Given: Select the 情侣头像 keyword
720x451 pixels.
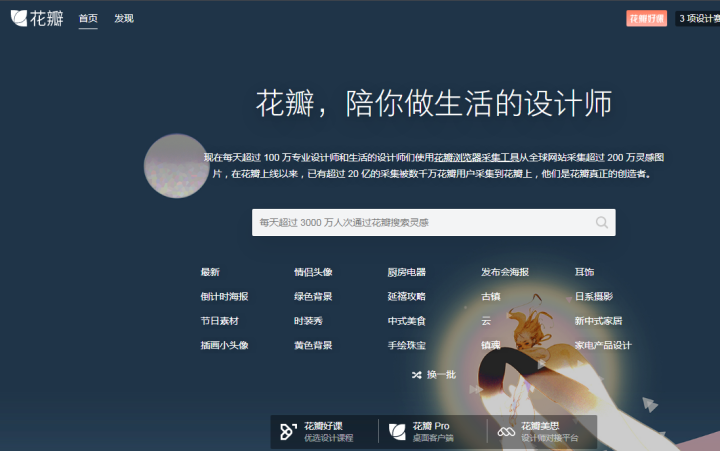Looking at the screenshot, I should (x=313, y=272).
